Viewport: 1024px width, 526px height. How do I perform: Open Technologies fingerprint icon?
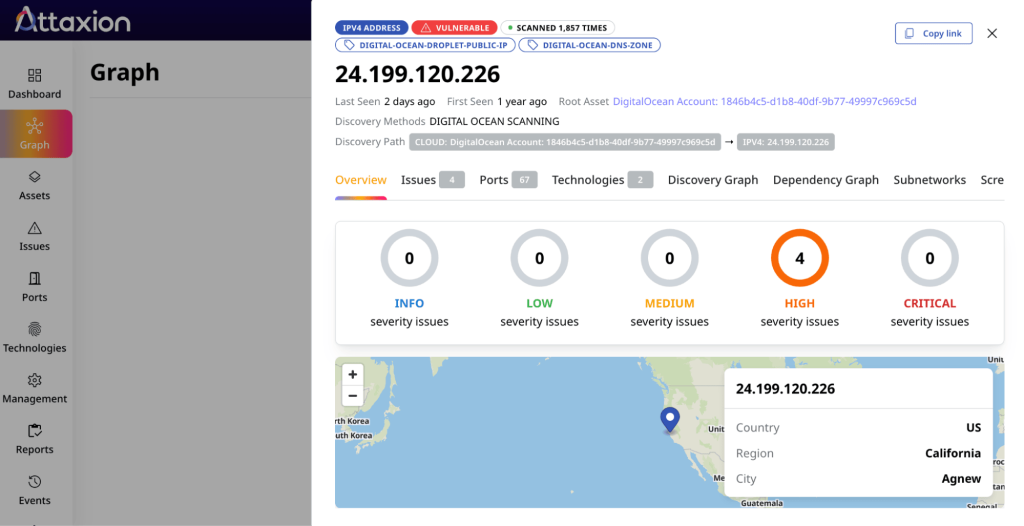35,329
